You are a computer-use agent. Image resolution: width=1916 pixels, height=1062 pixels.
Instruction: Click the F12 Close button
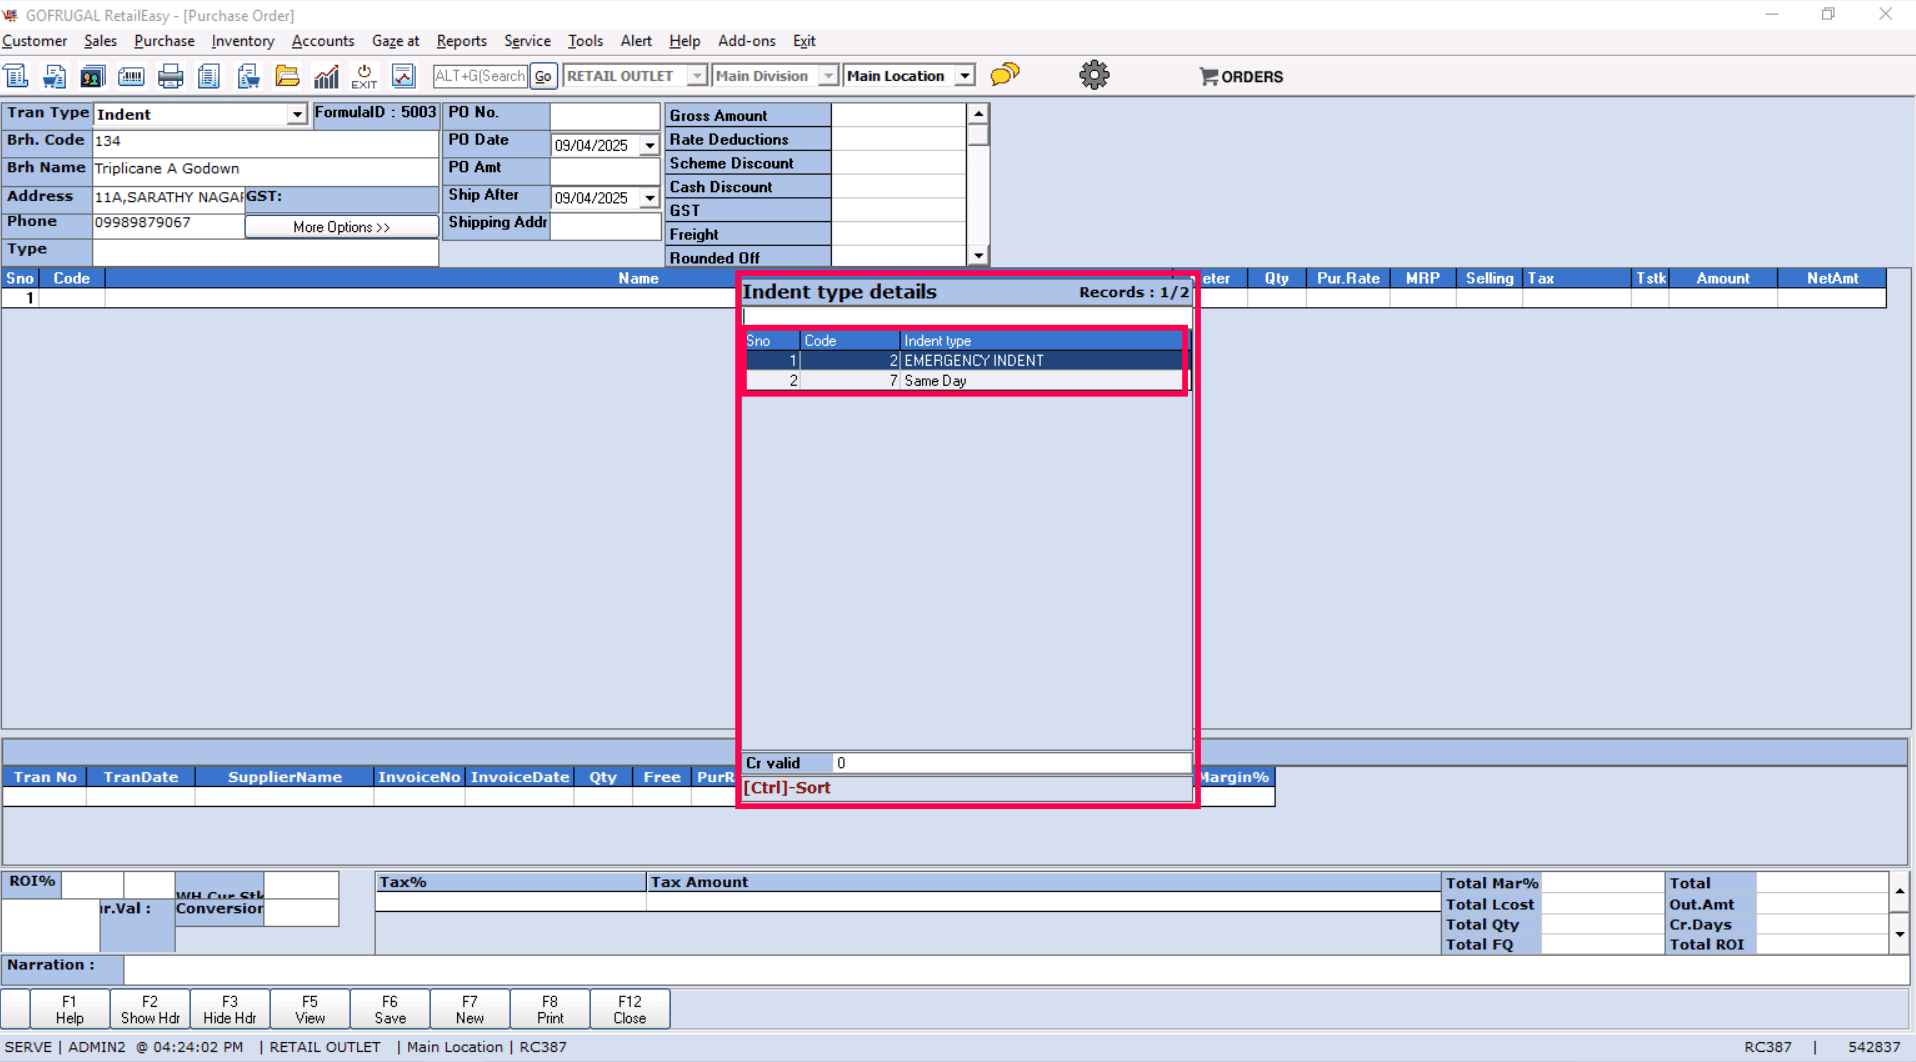pyautogui.click(x=630, y=1009)
